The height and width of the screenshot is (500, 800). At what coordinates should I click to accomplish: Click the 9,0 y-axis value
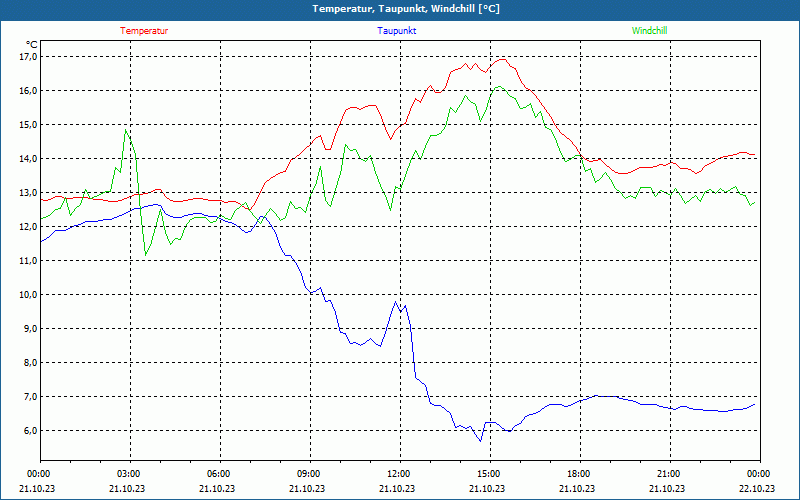31,329
